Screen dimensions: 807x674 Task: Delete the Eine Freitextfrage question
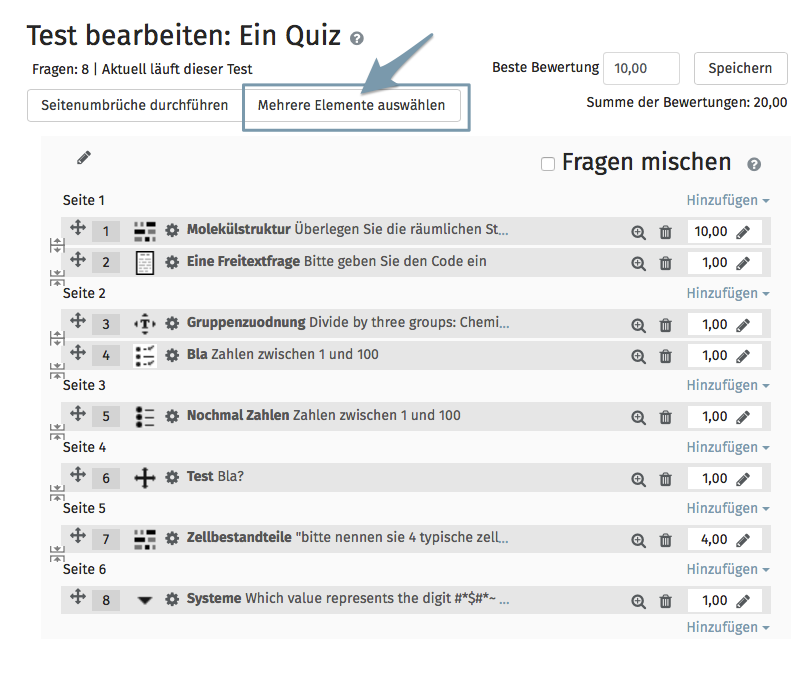pos(665,264)
